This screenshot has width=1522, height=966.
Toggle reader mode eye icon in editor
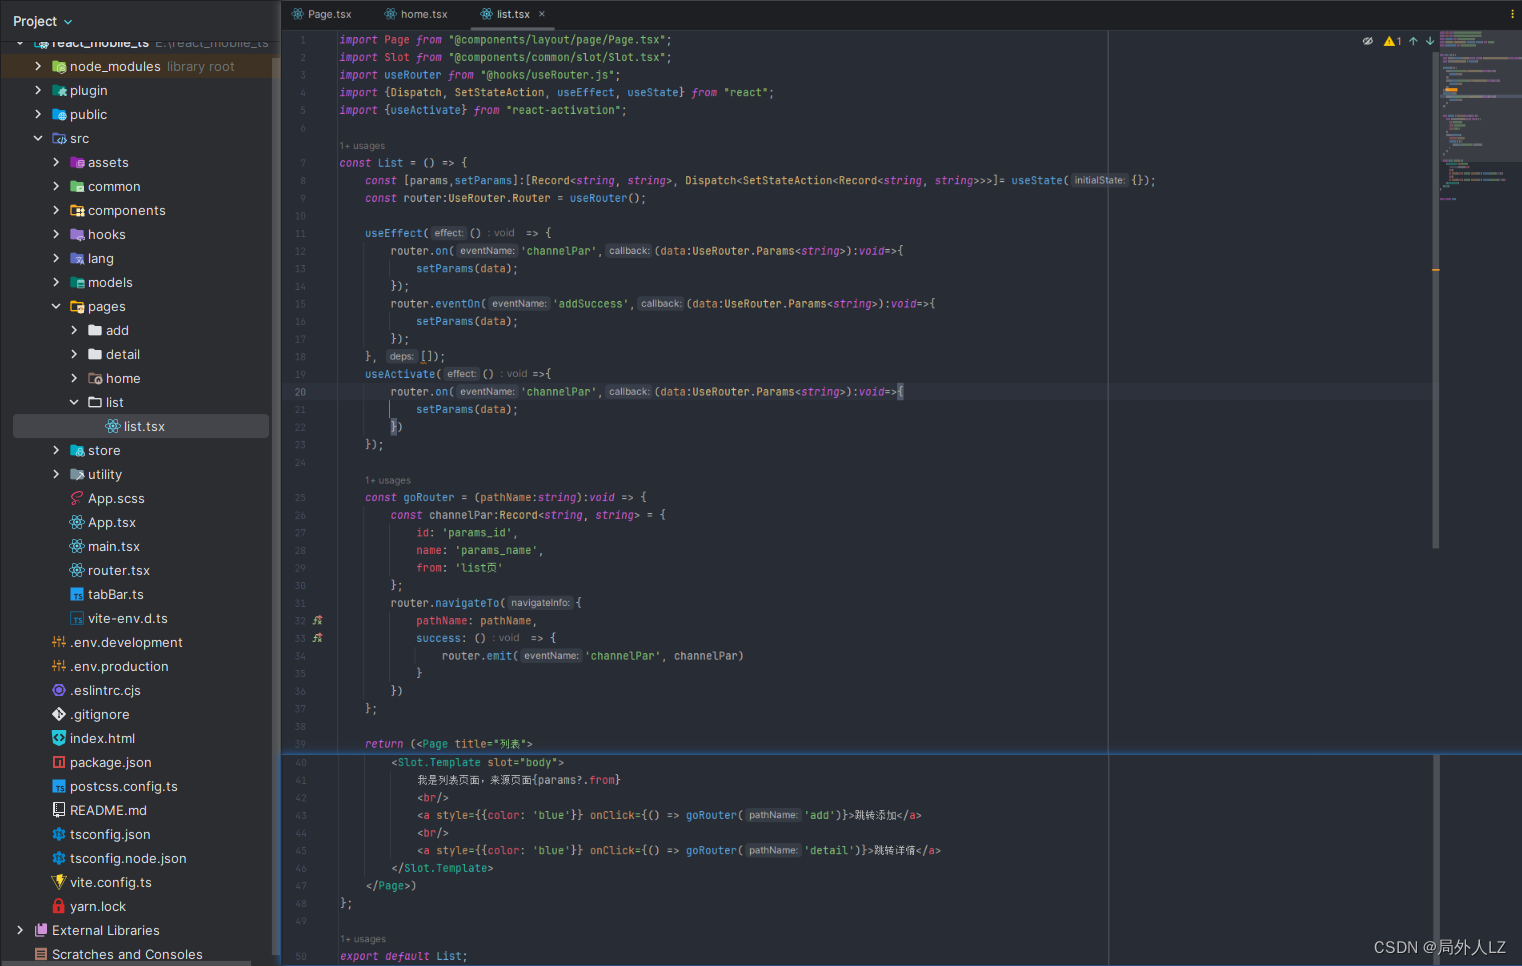1367,41
